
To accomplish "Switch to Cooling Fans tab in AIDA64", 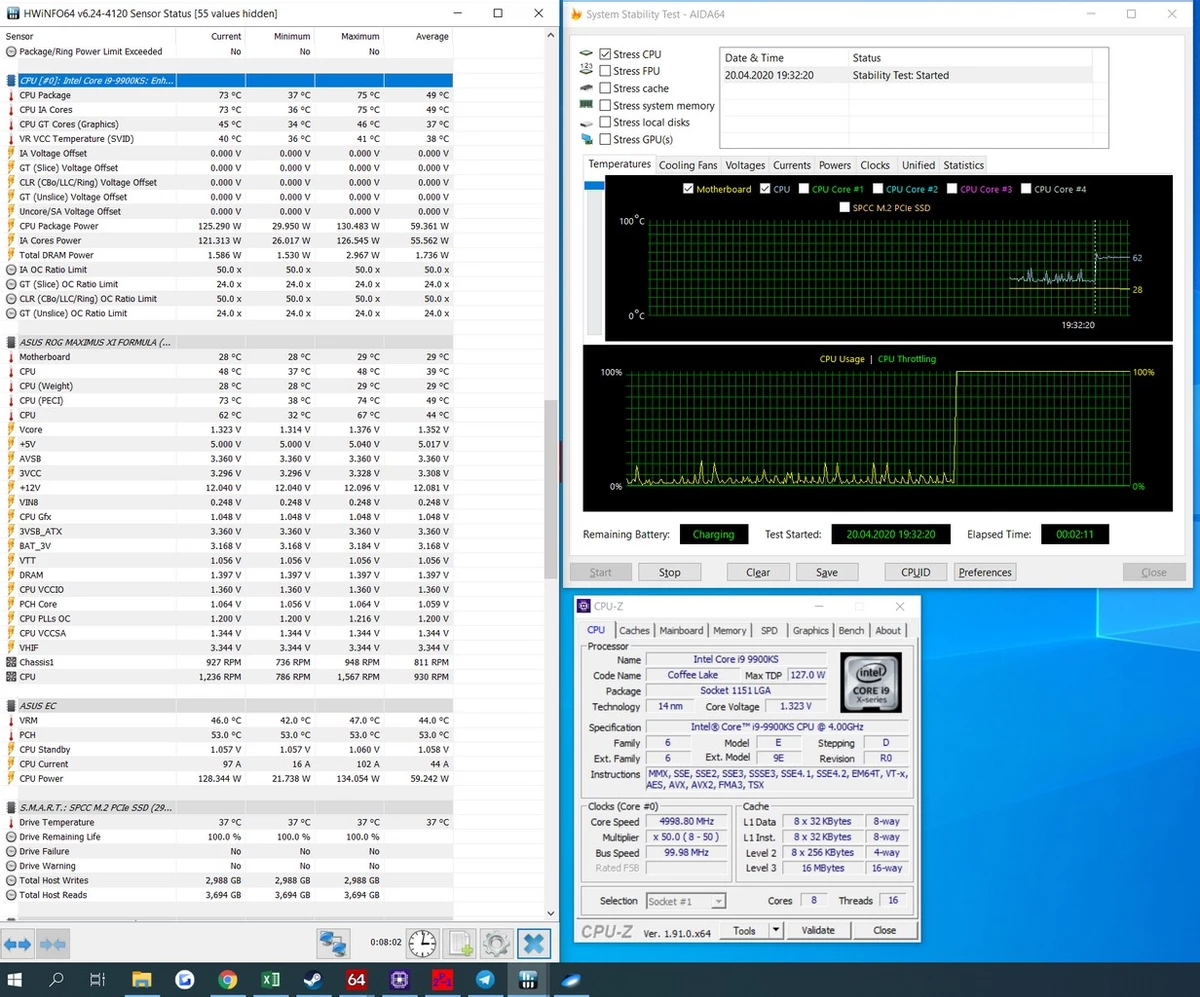I will [x=688, y=165].
